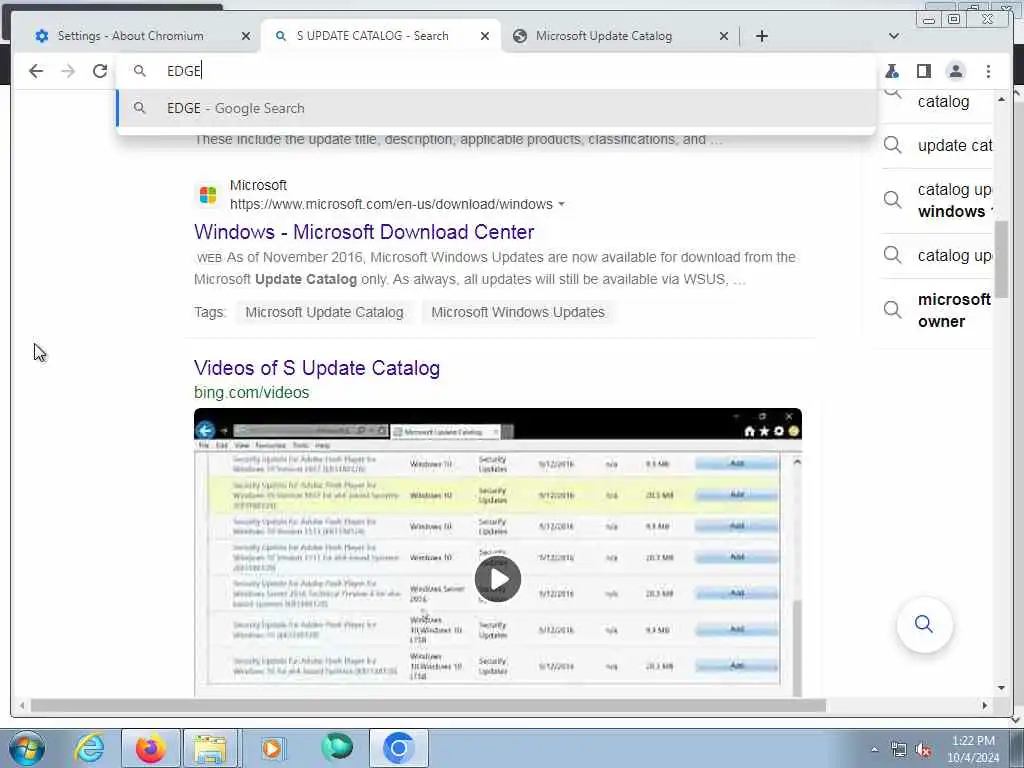Reload the current page
1024x768 pixels.
coord(100,71)
